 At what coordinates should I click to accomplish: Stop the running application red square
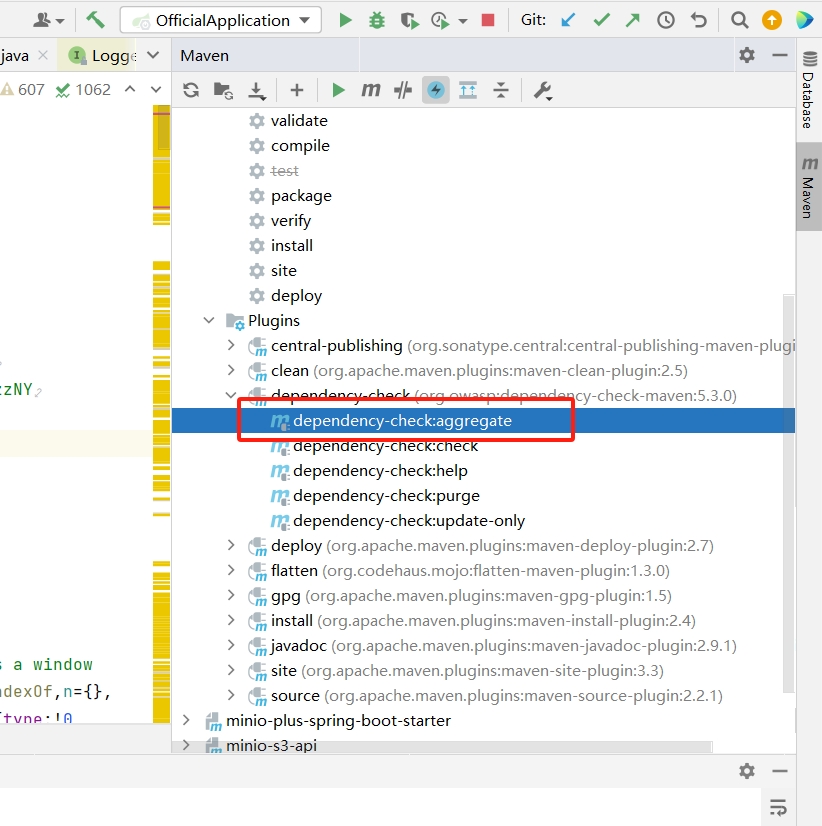tap(488, 20)
